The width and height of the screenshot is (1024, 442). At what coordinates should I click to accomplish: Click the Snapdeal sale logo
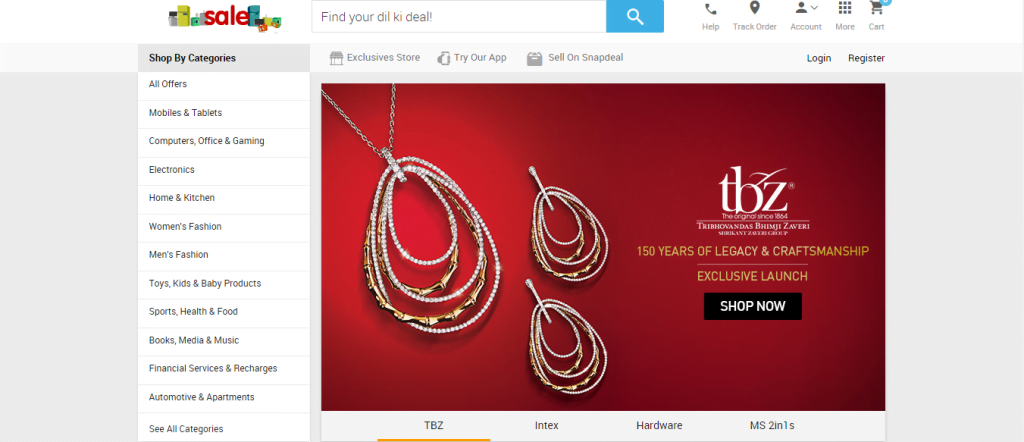click(x=225, y=18)
